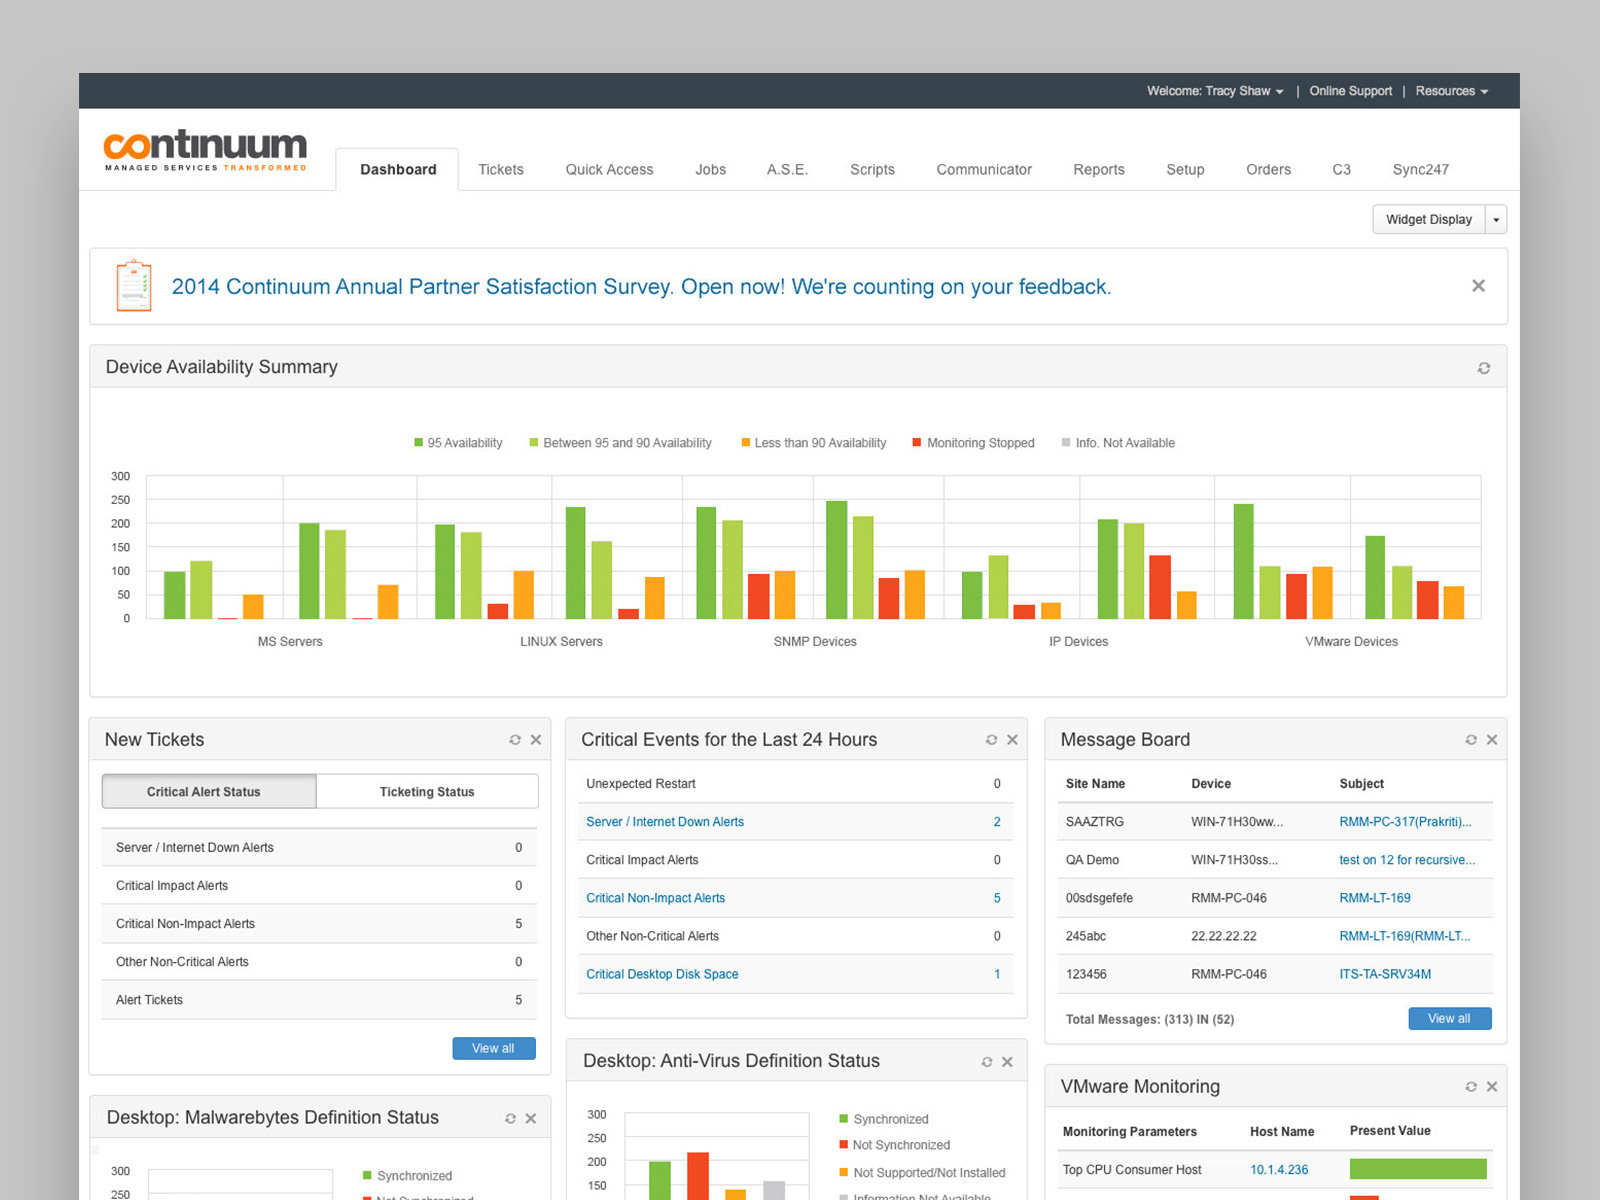Switch to the Ticketing Status tab
Viewport: 1600px width, 1200px height.
[x=427, y=791]
